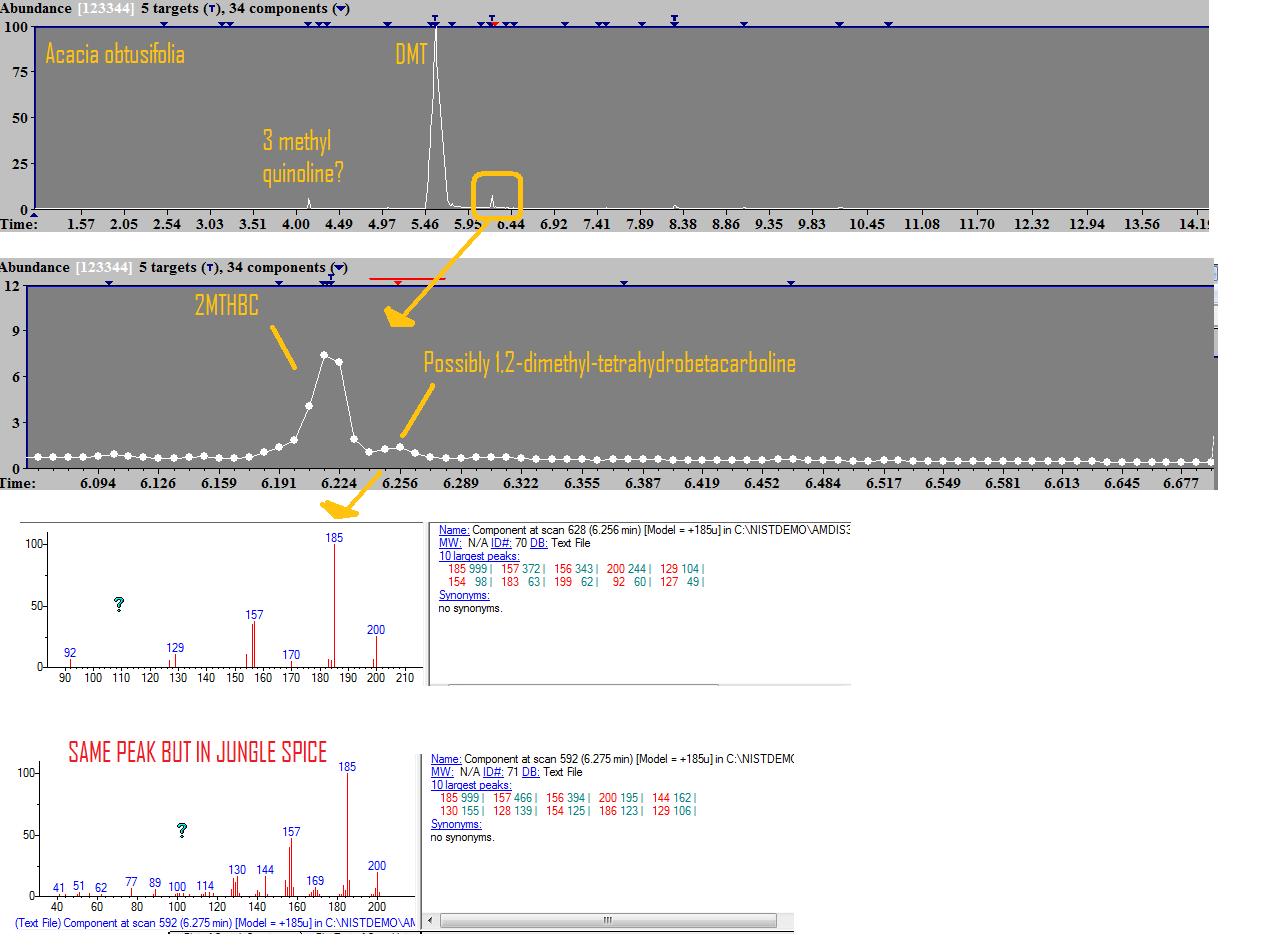Viewport: 1280px width, 948px height.
Task: Select the apex data point of 2MTHBC peak
Action: coord(324,355)
